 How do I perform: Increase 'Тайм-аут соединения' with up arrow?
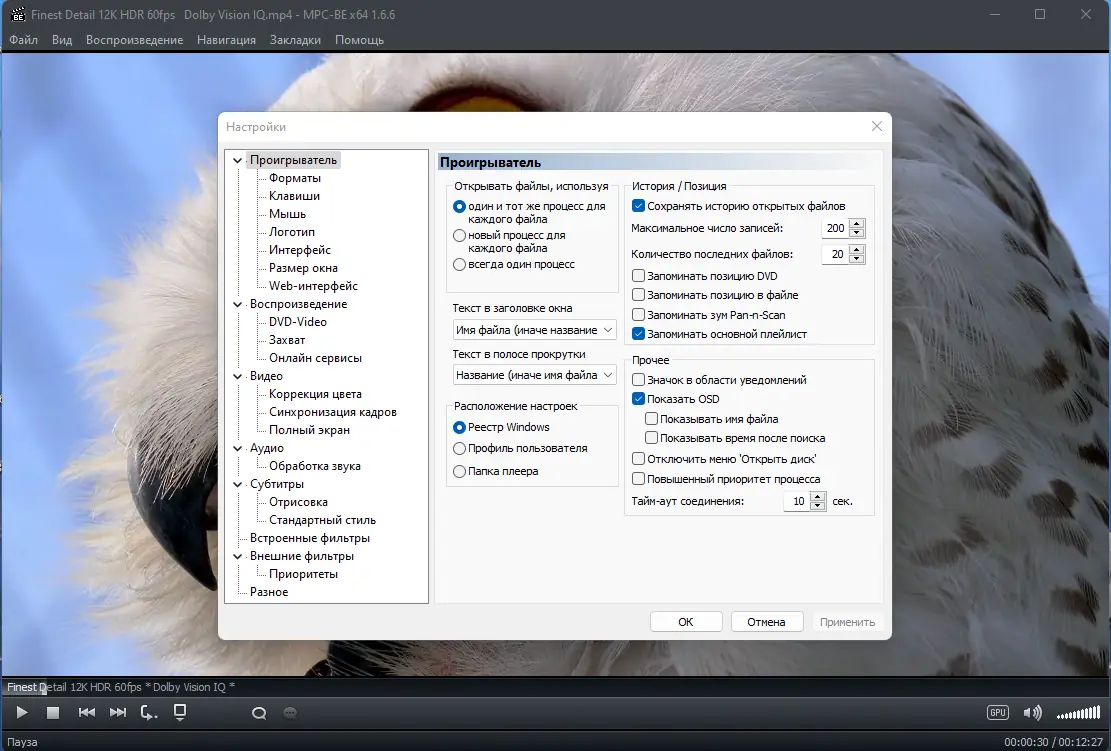818,497
